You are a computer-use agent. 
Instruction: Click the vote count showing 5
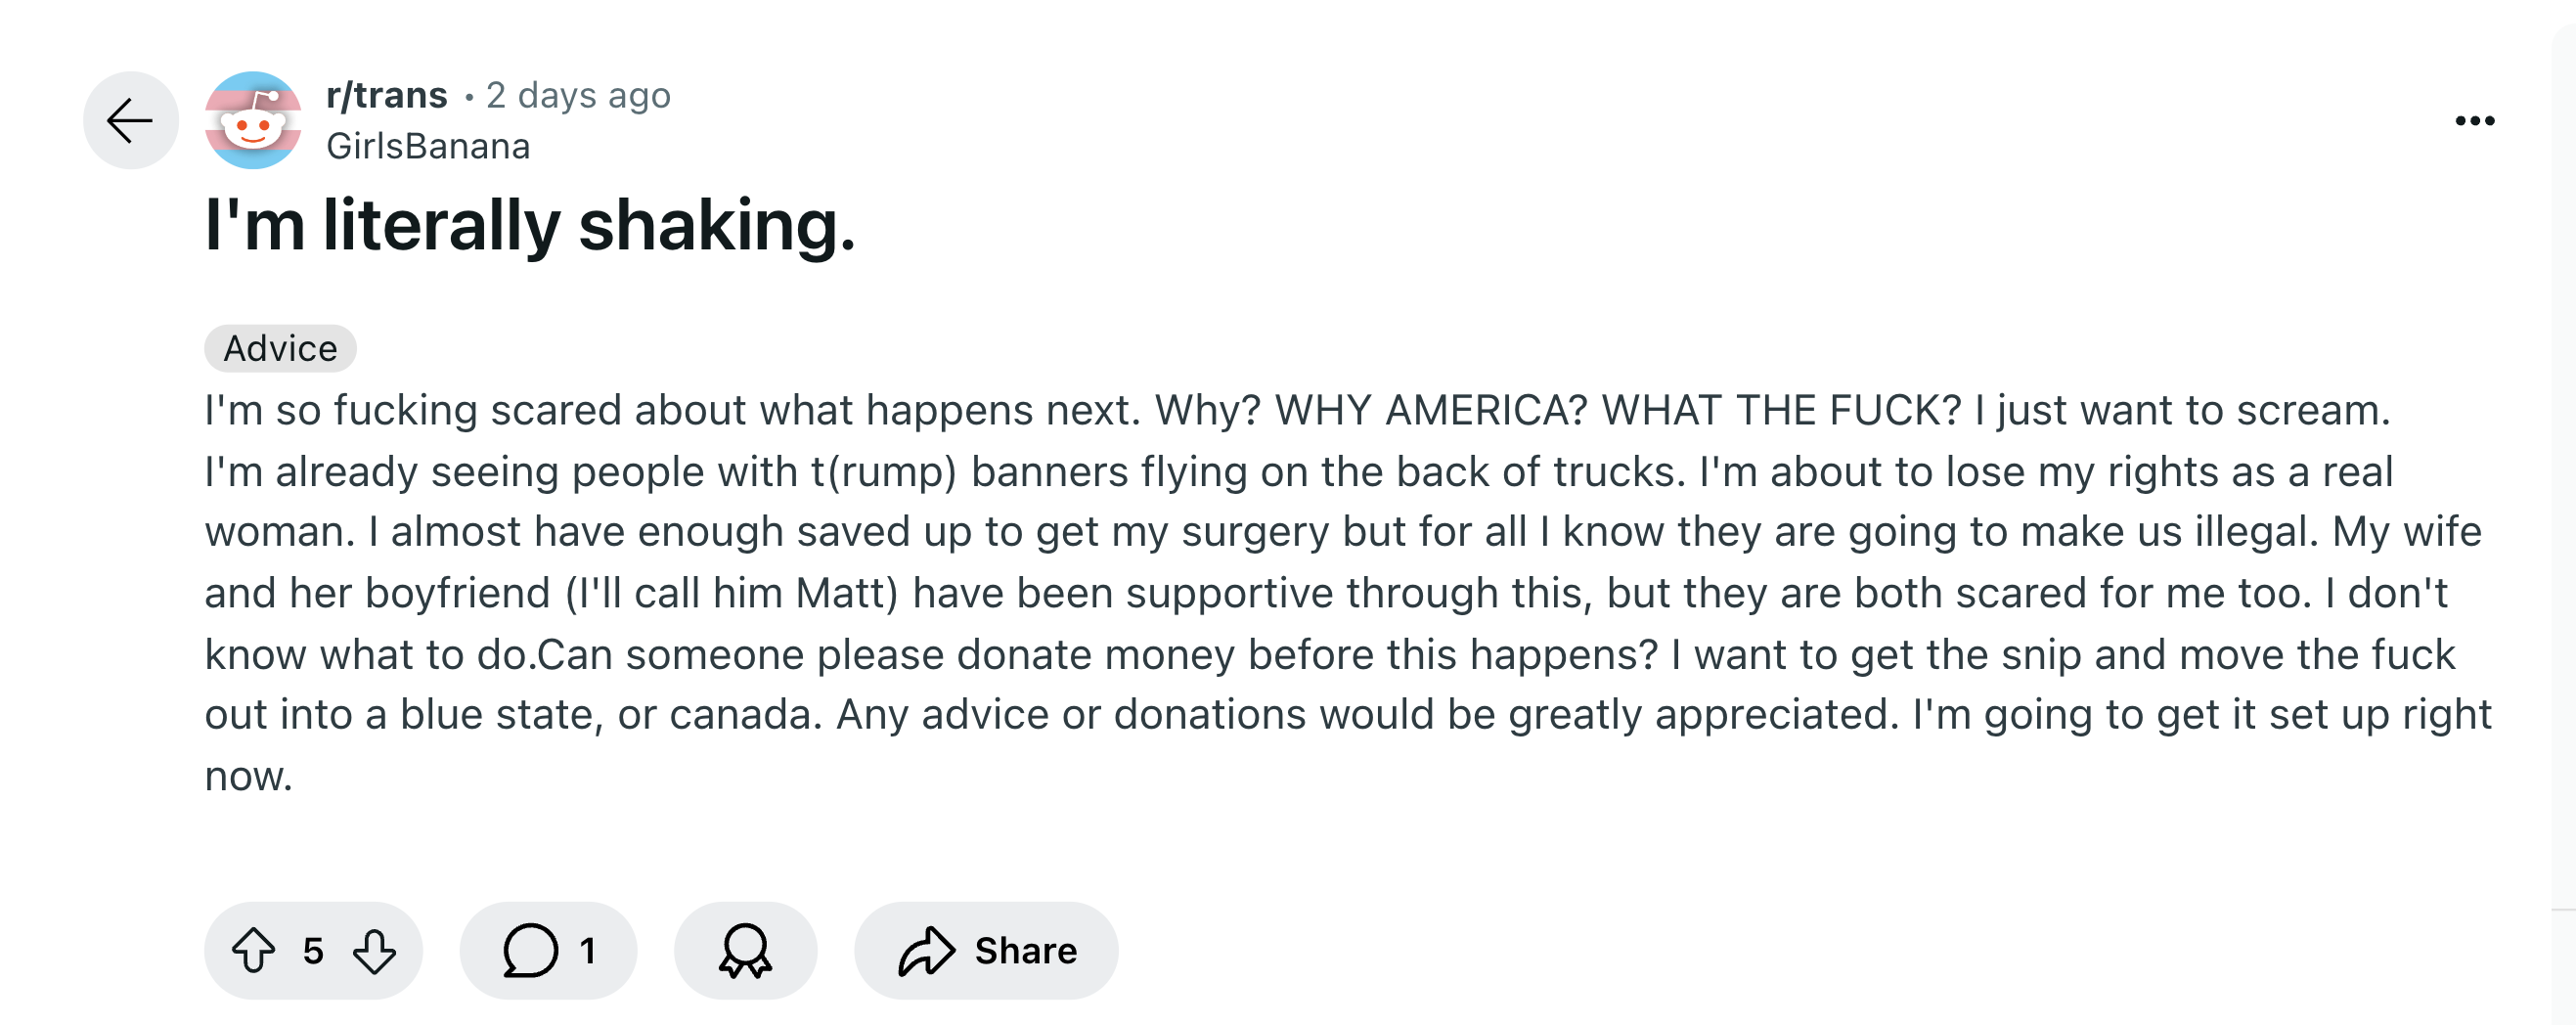click(x=313, y=950)
